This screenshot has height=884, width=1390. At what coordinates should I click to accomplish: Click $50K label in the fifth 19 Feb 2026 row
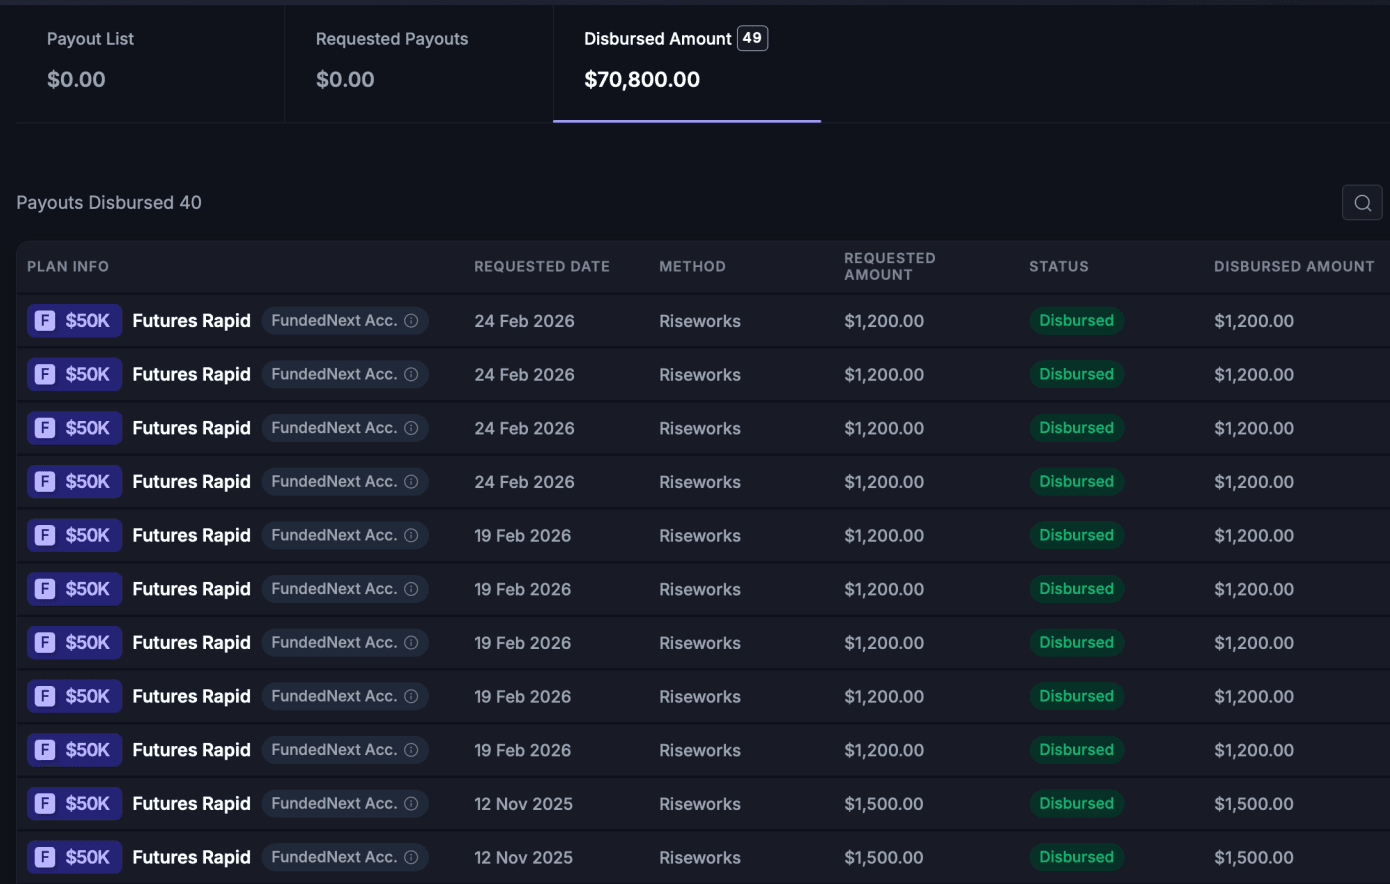coord(88,750)
